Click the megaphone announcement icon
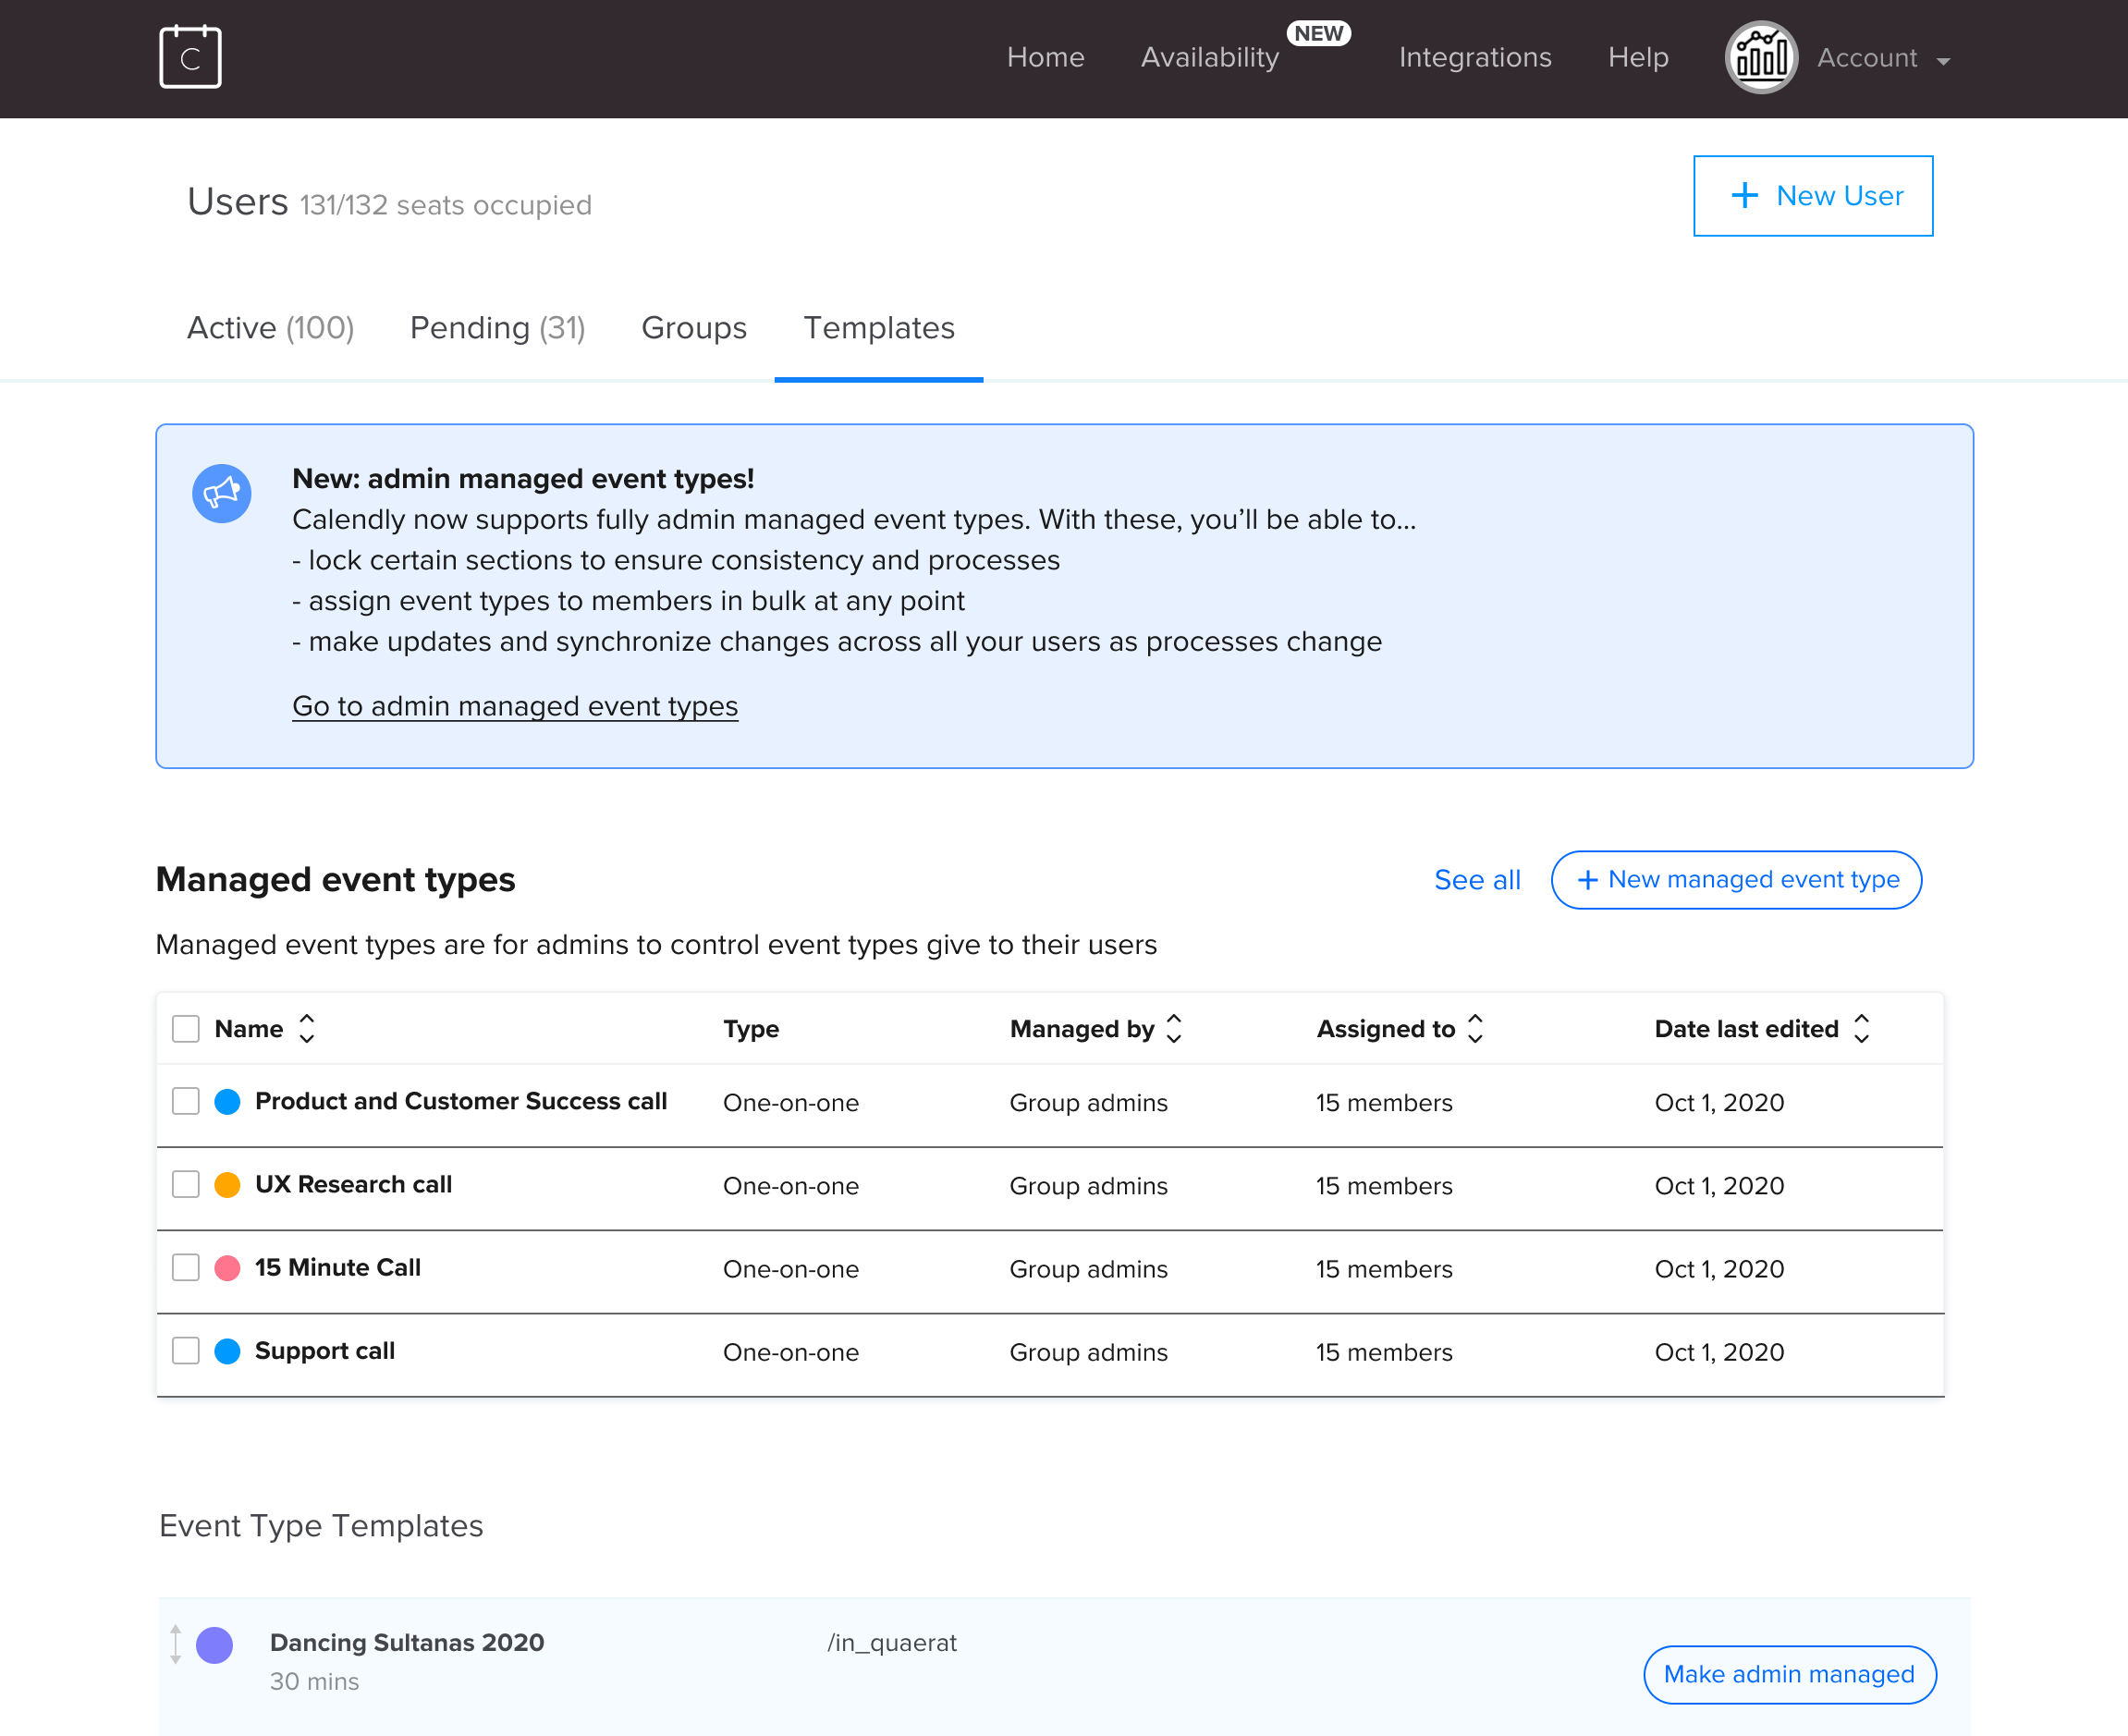This screenshot has width=2128, height=1736. [x=221, y=493]
